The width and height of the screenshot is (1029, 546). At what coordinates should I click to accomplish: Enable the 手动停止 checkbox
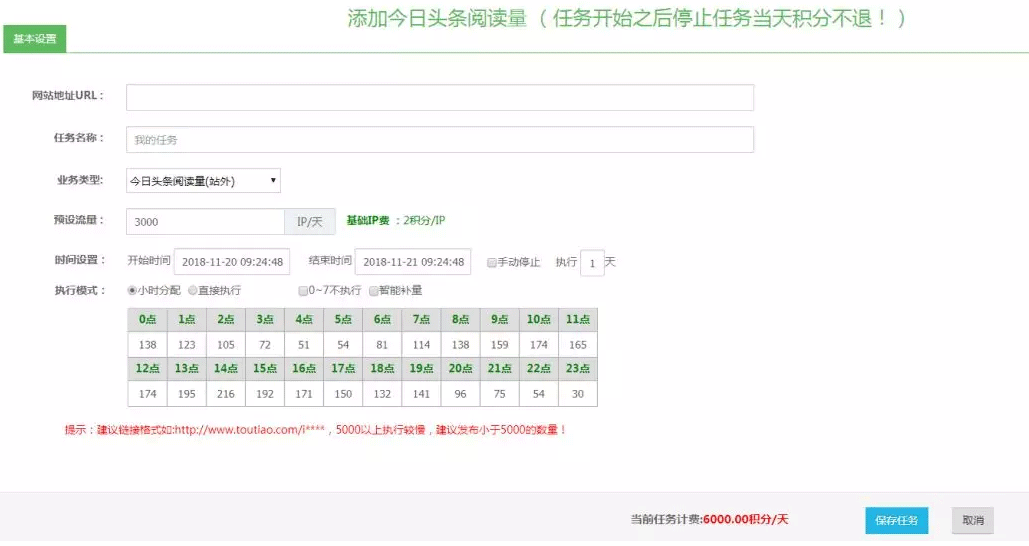pyautogui.click(x=491, y=263)
